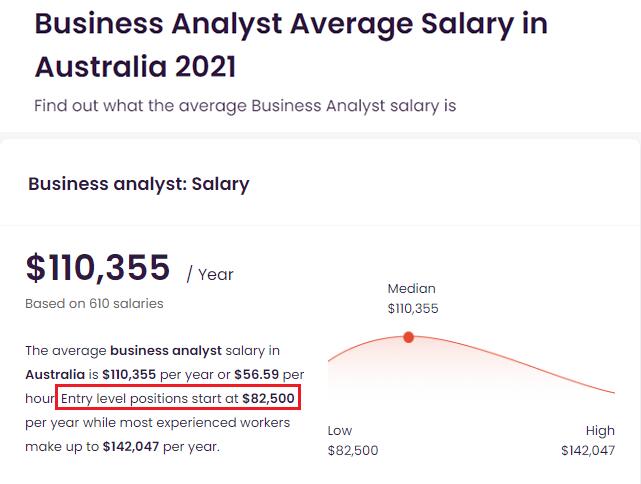
Task: Click the right end of the salary curve
Action: click(x=612, y=392)
